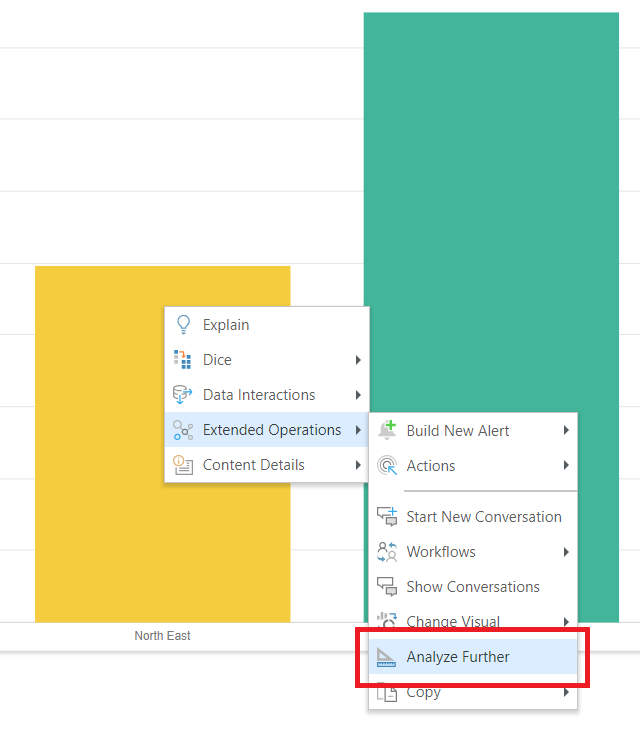Choose Show Conversations from the menu
This screenshot has width=640, height=737.
[x=473, y=587]
